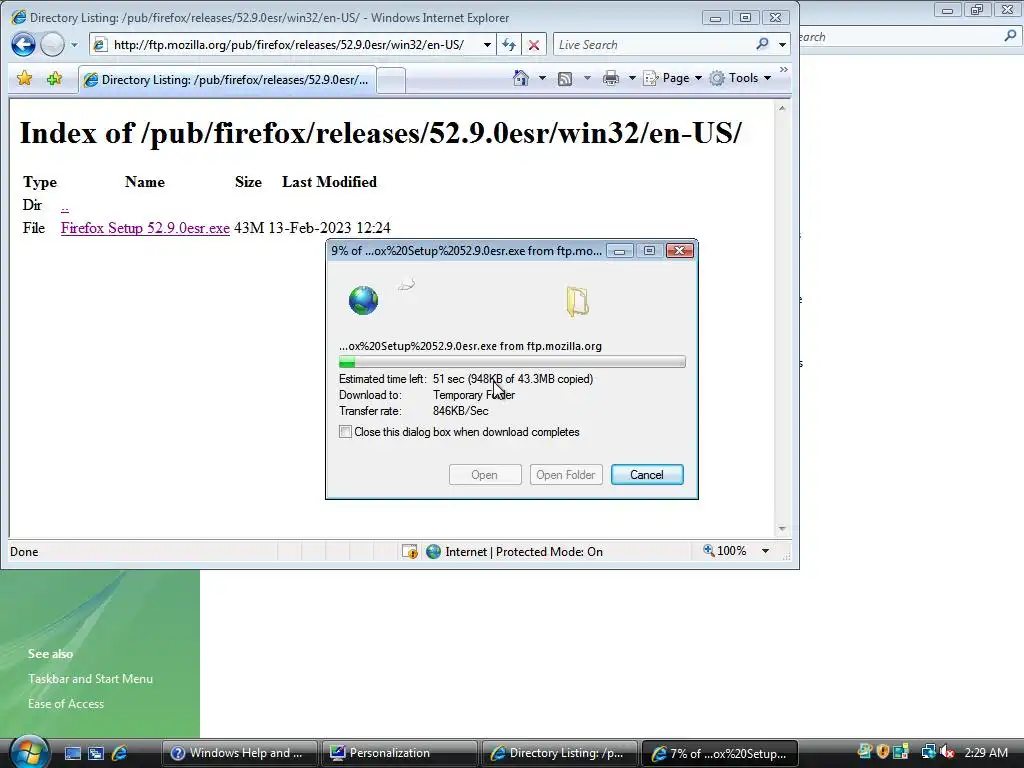This screenshot has width=1024, height=768.
Task: Click the search magnifier in background window
Action: pos(1010,36)
